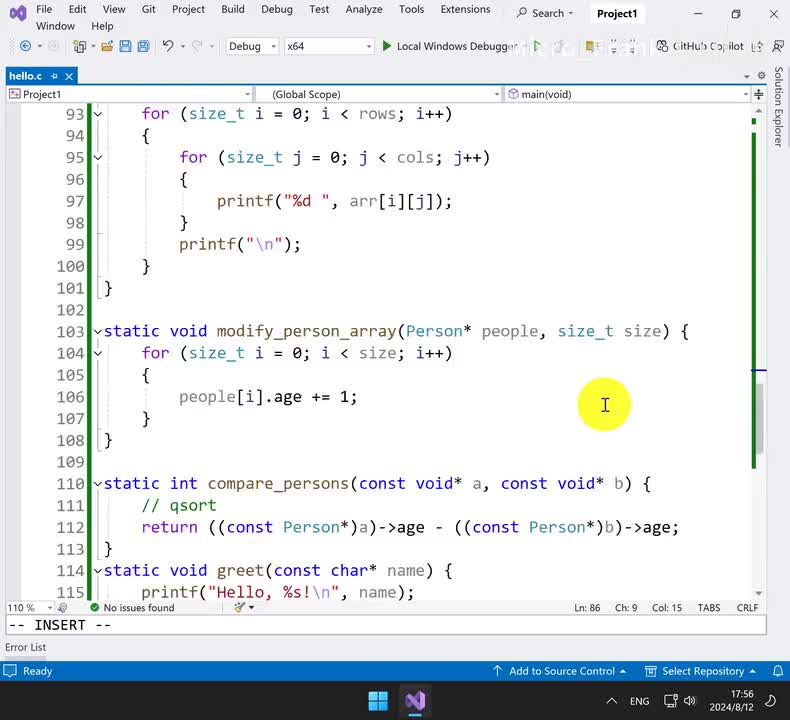Click the health indicator icon beside zoom

pyautogui.click(x=63, y=608)
